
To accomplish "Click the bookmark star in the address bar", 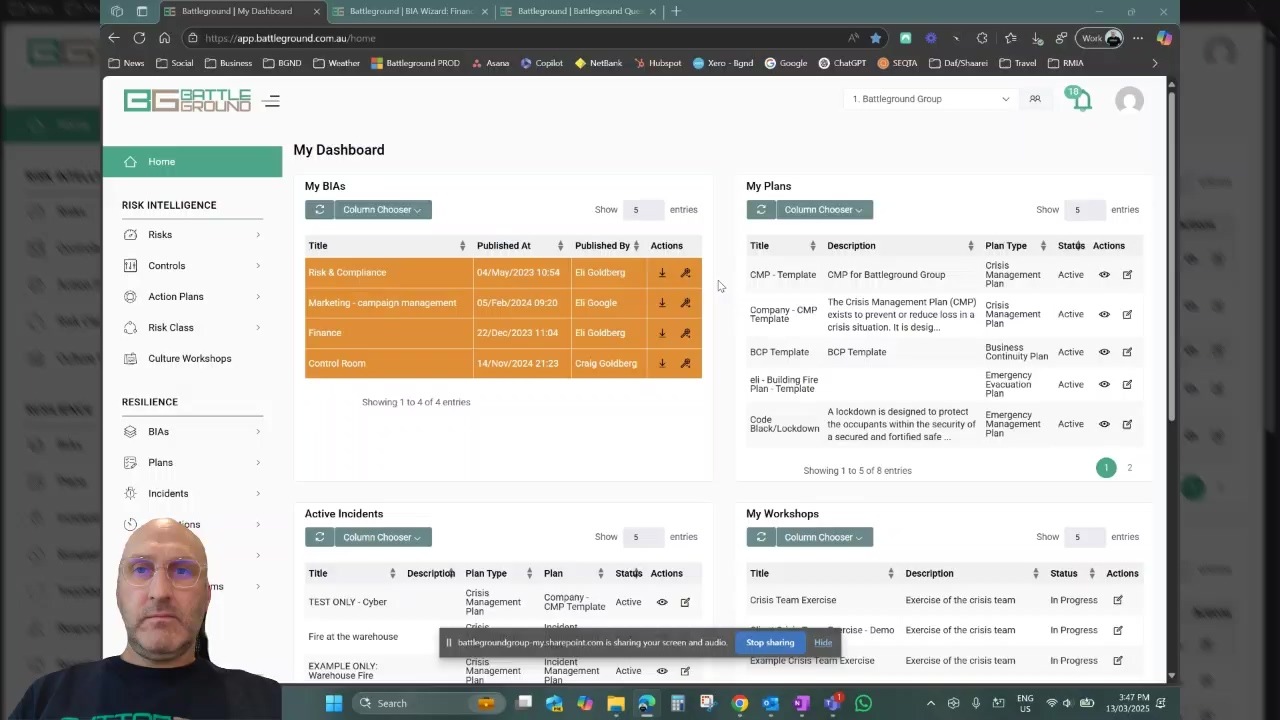I will pos(875,38).
